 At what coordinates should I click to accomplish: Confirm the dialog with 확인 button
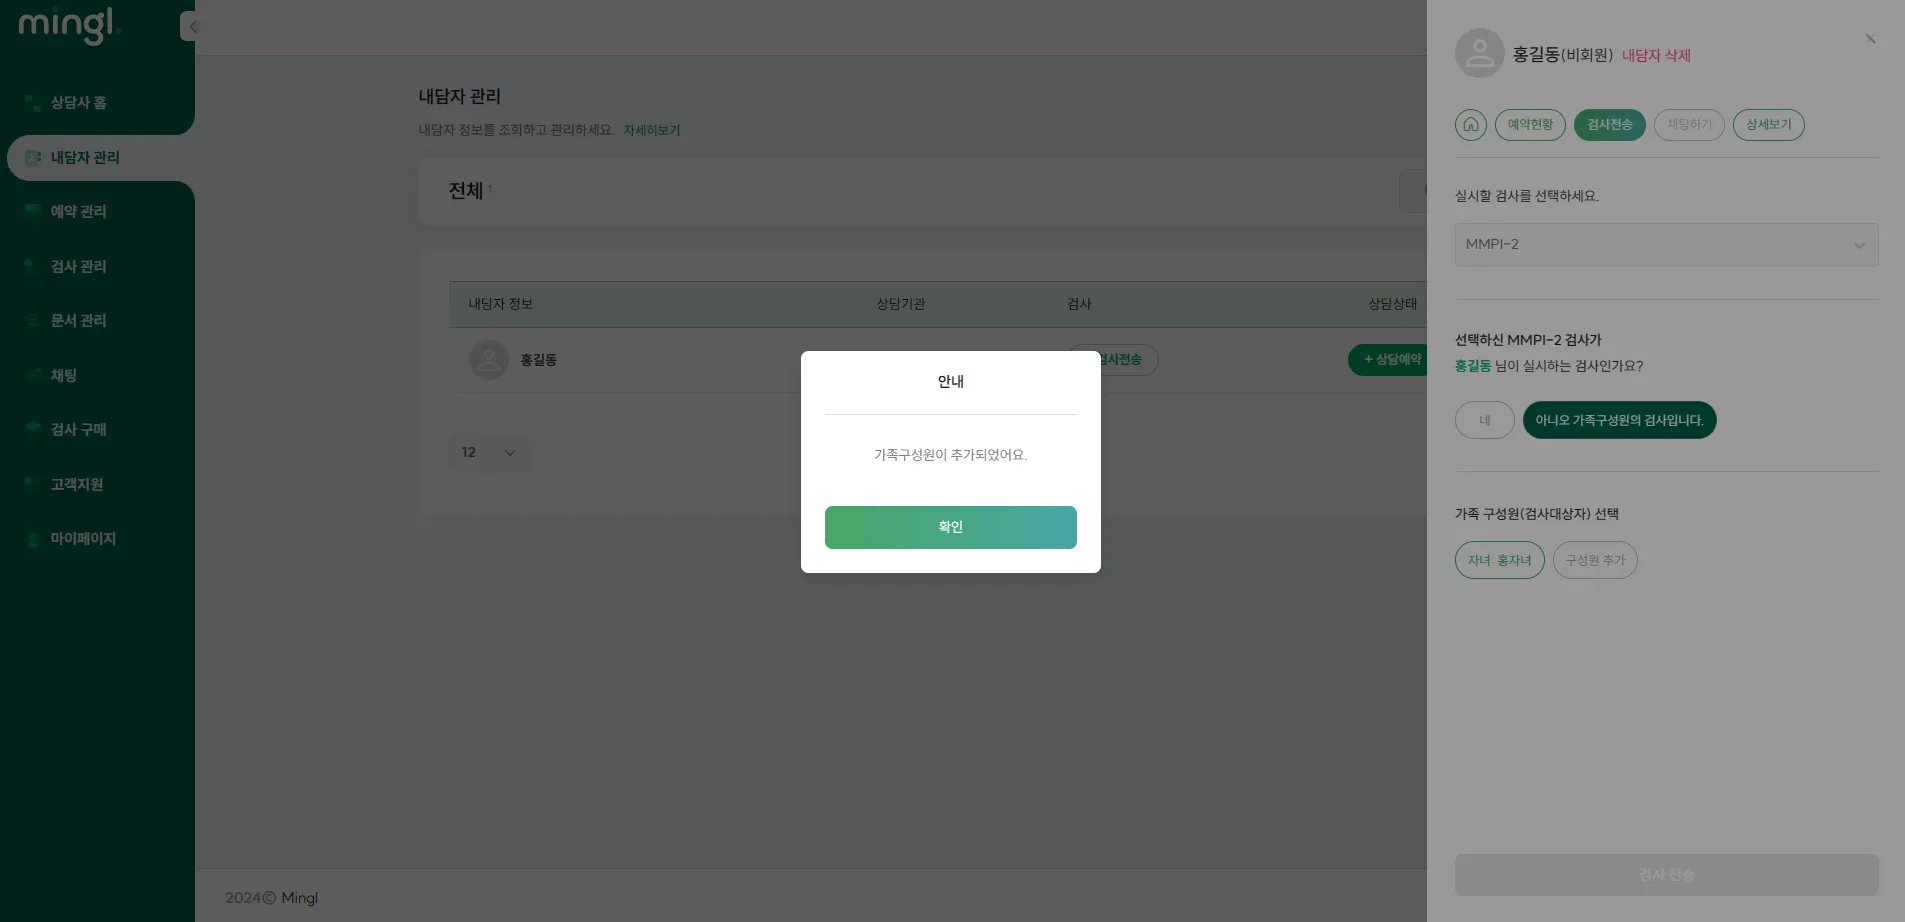[950, 527]
